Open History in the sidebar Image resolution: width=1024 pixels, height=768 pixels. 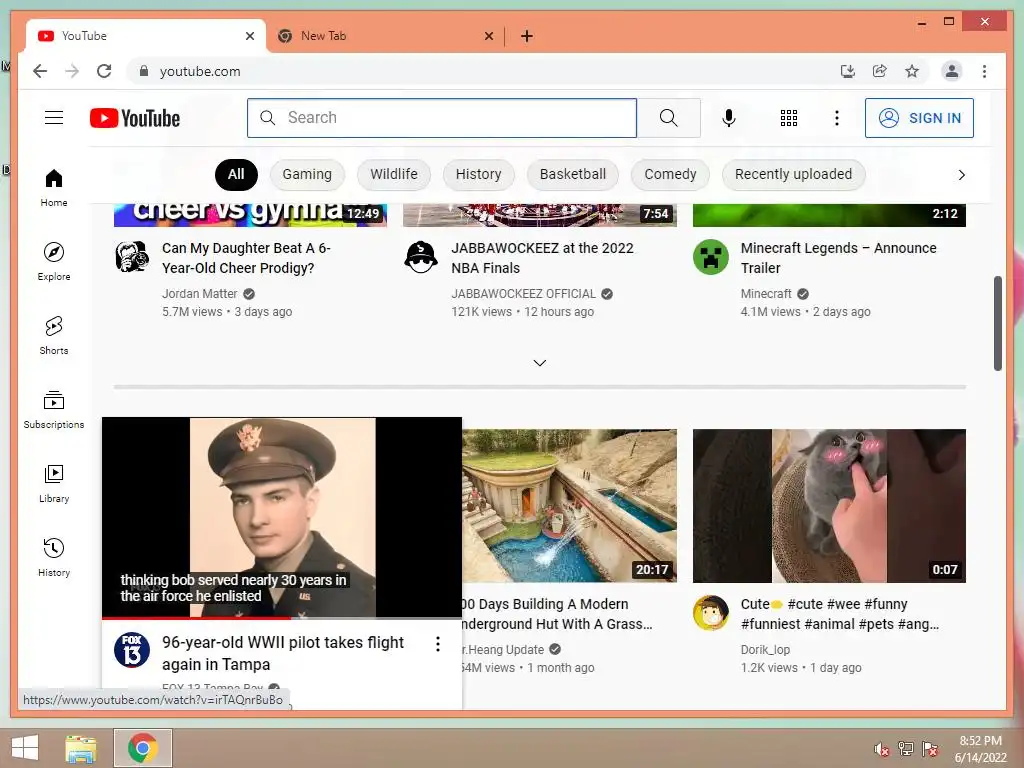tap(54, 557)
